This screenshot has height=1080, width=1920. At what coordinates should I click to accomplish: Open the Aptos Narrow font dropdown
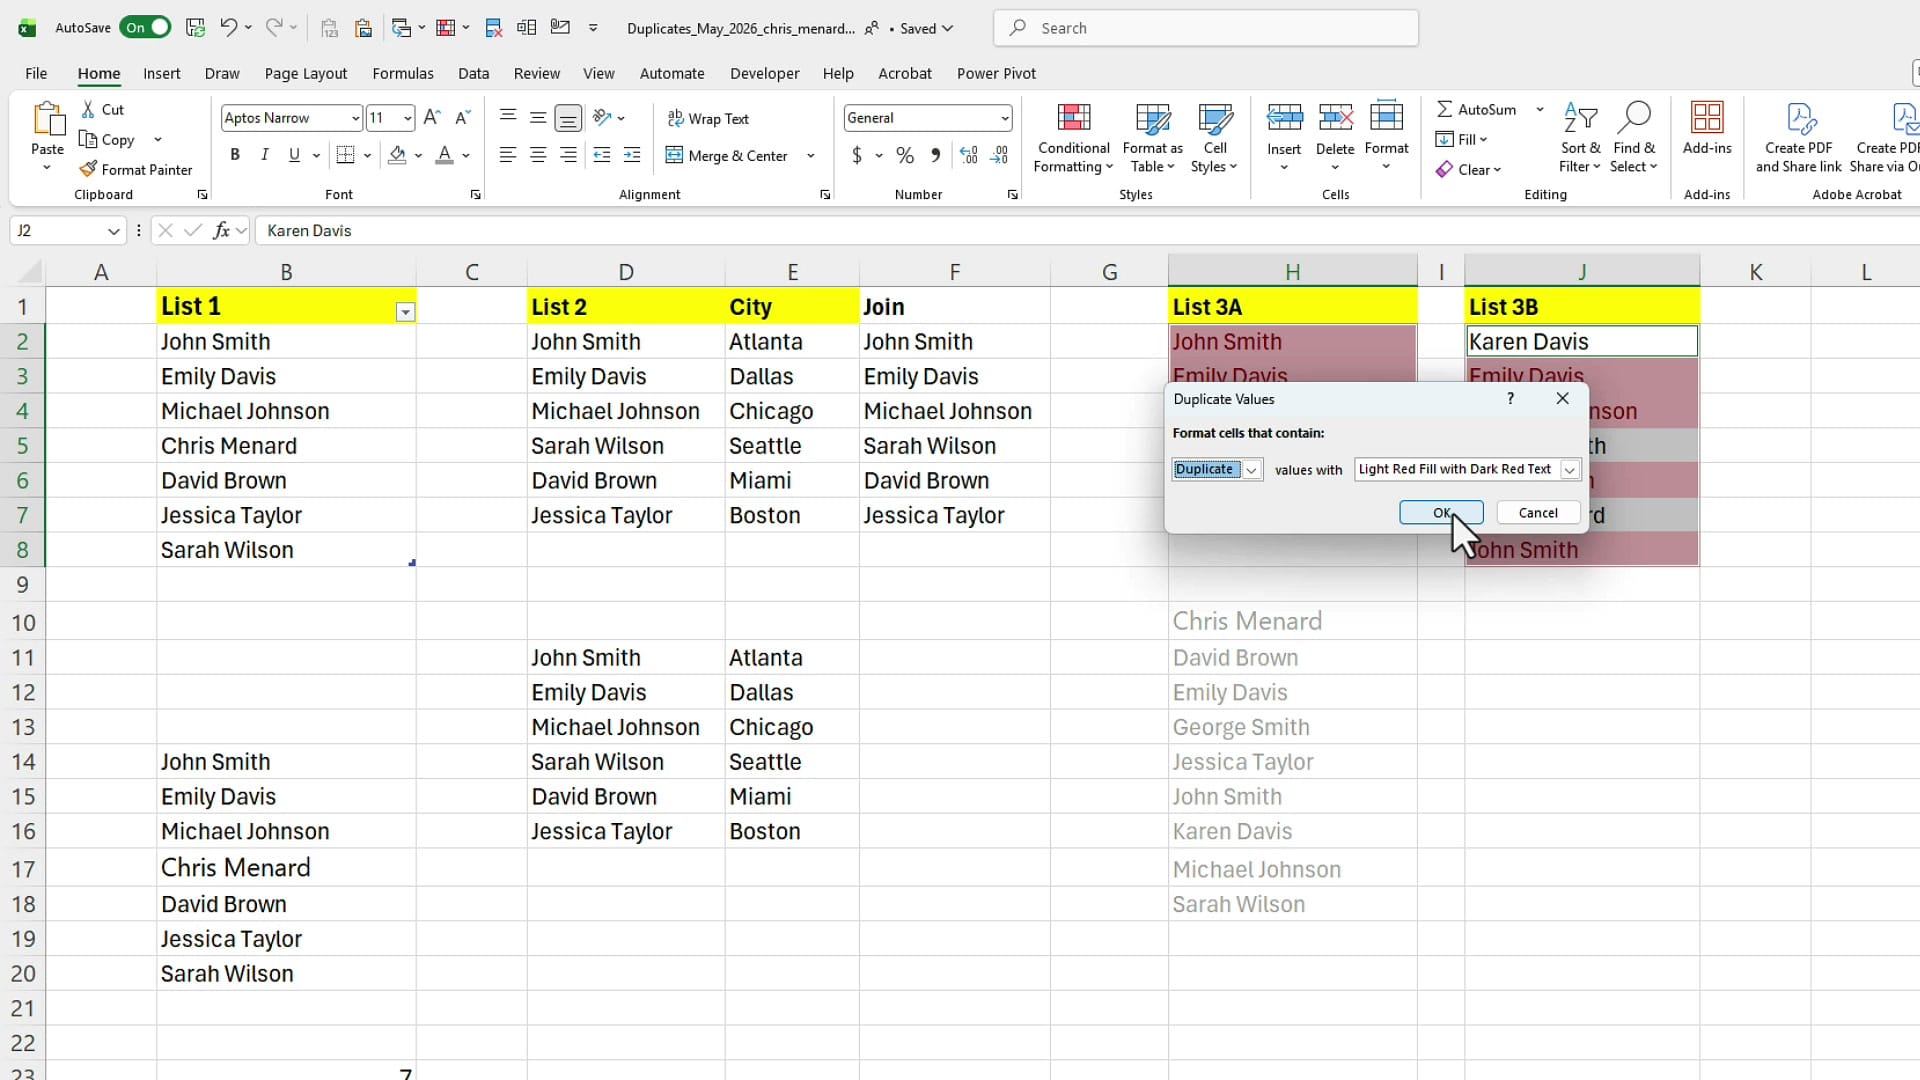pyautogui.click(x=355, y=118)
